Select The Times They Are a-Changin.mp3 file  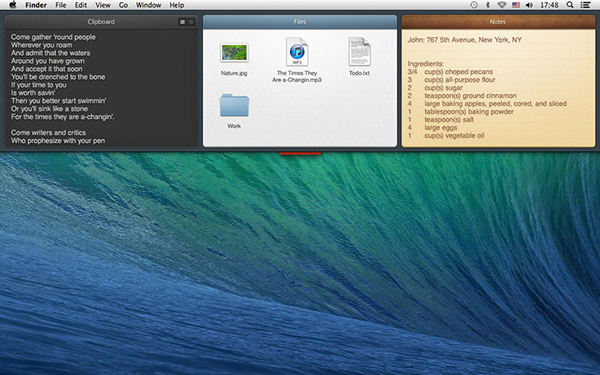coord(297,52)
